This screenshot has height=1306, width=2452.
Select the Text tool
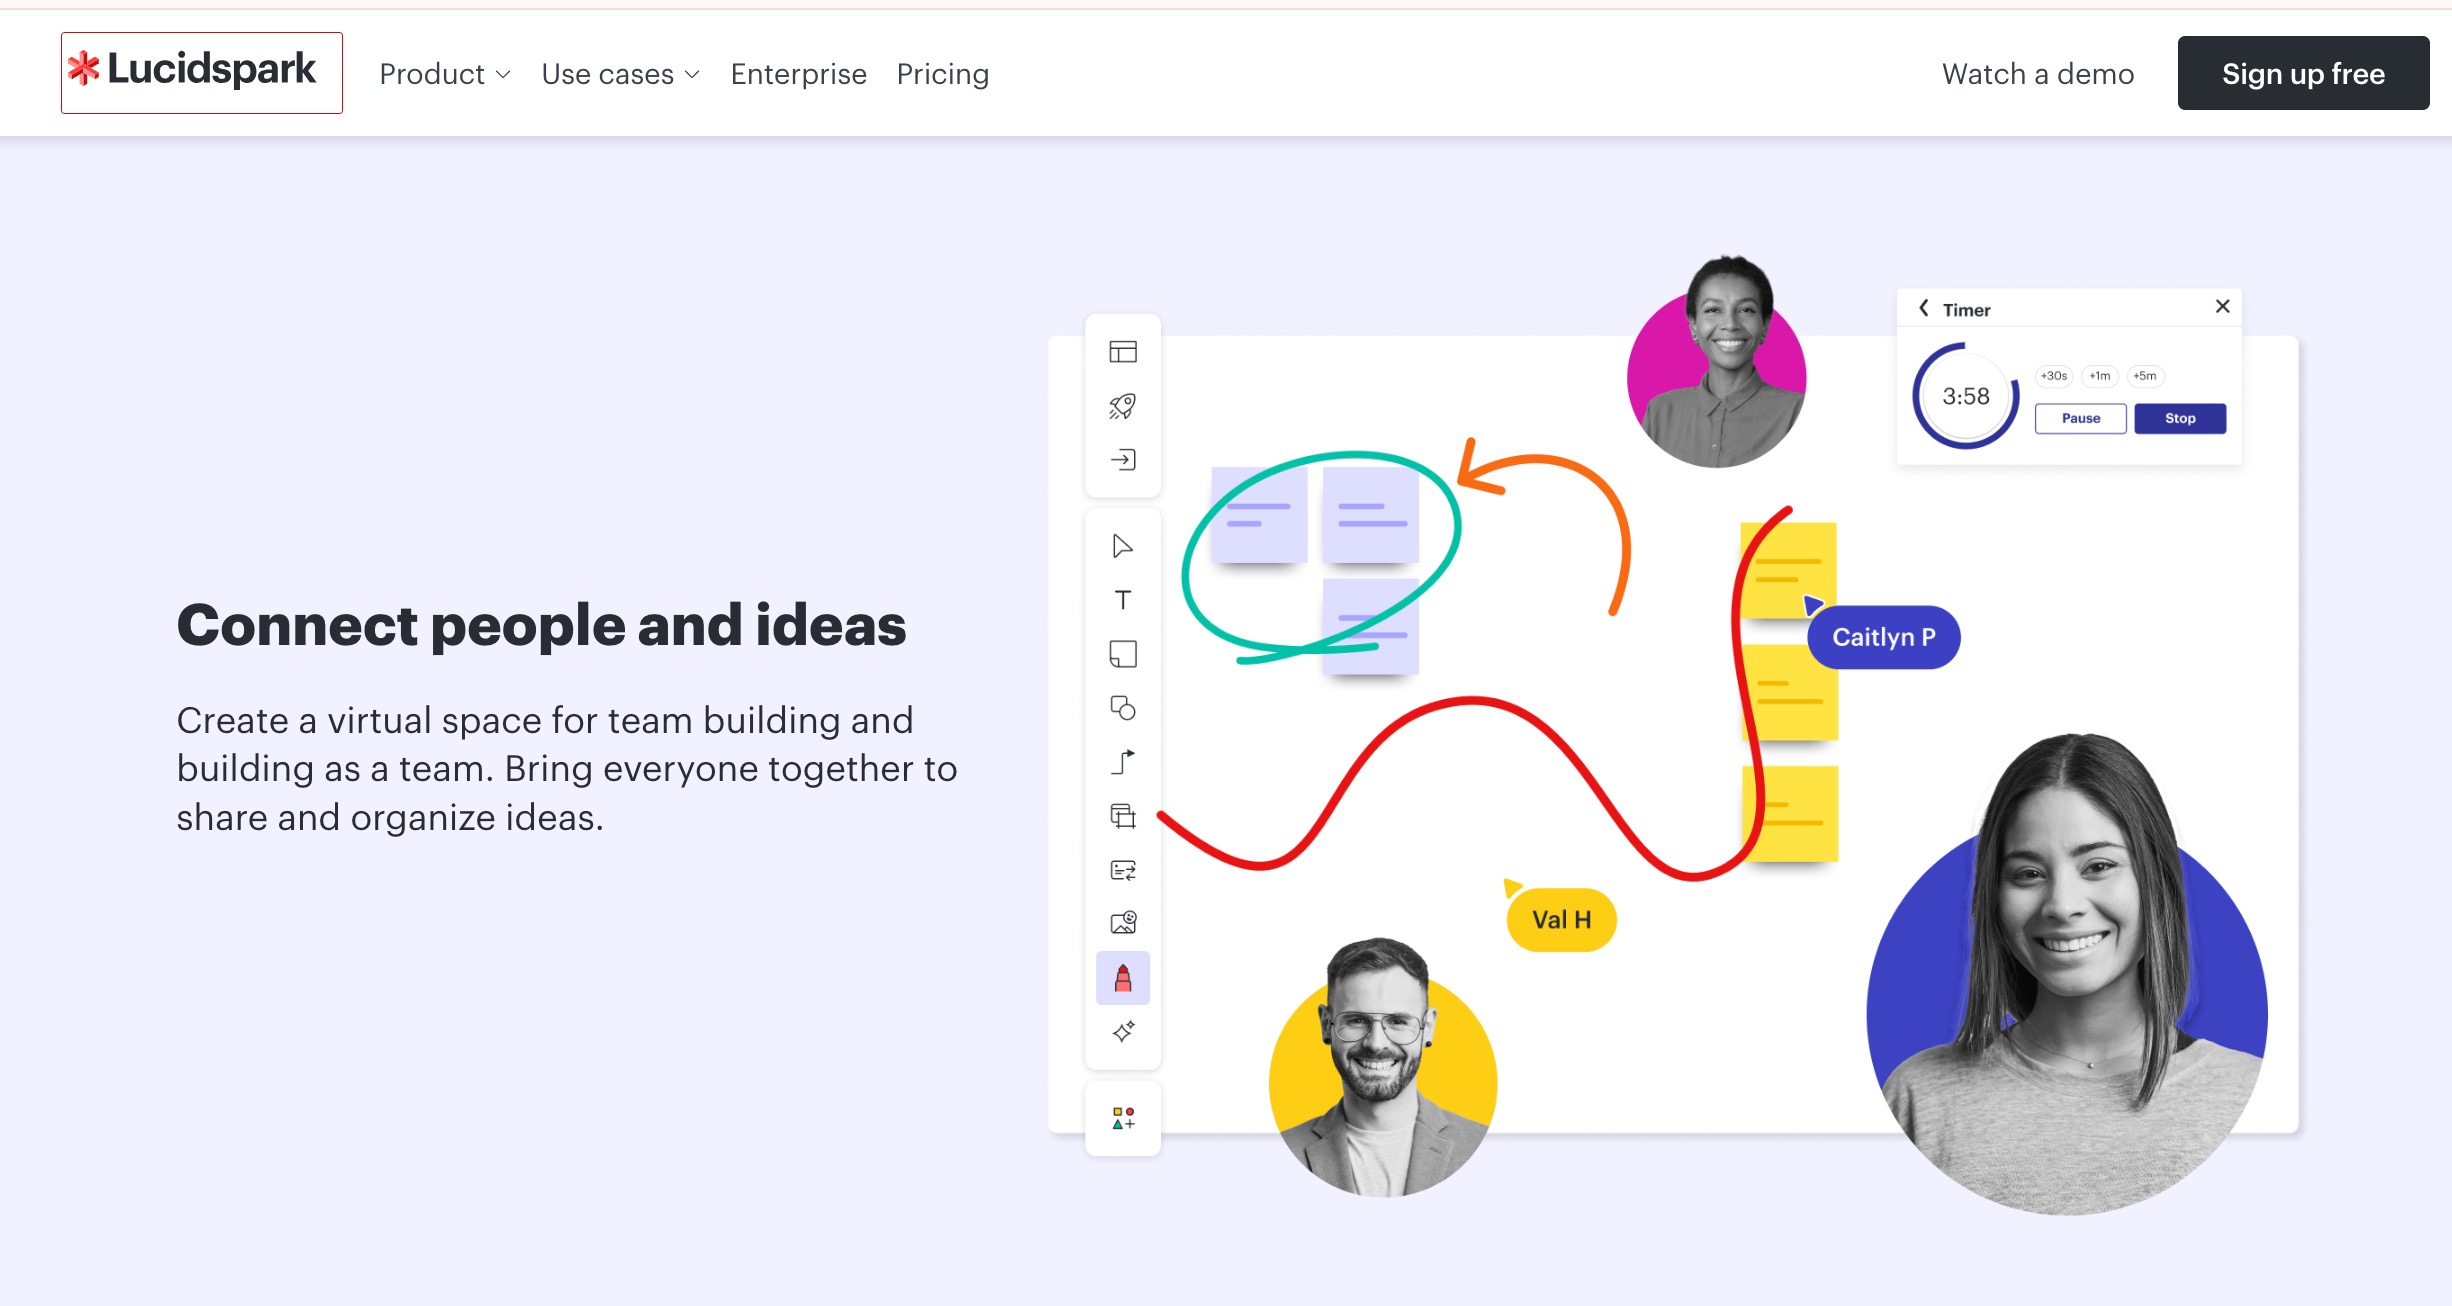tap(1122, 600)
